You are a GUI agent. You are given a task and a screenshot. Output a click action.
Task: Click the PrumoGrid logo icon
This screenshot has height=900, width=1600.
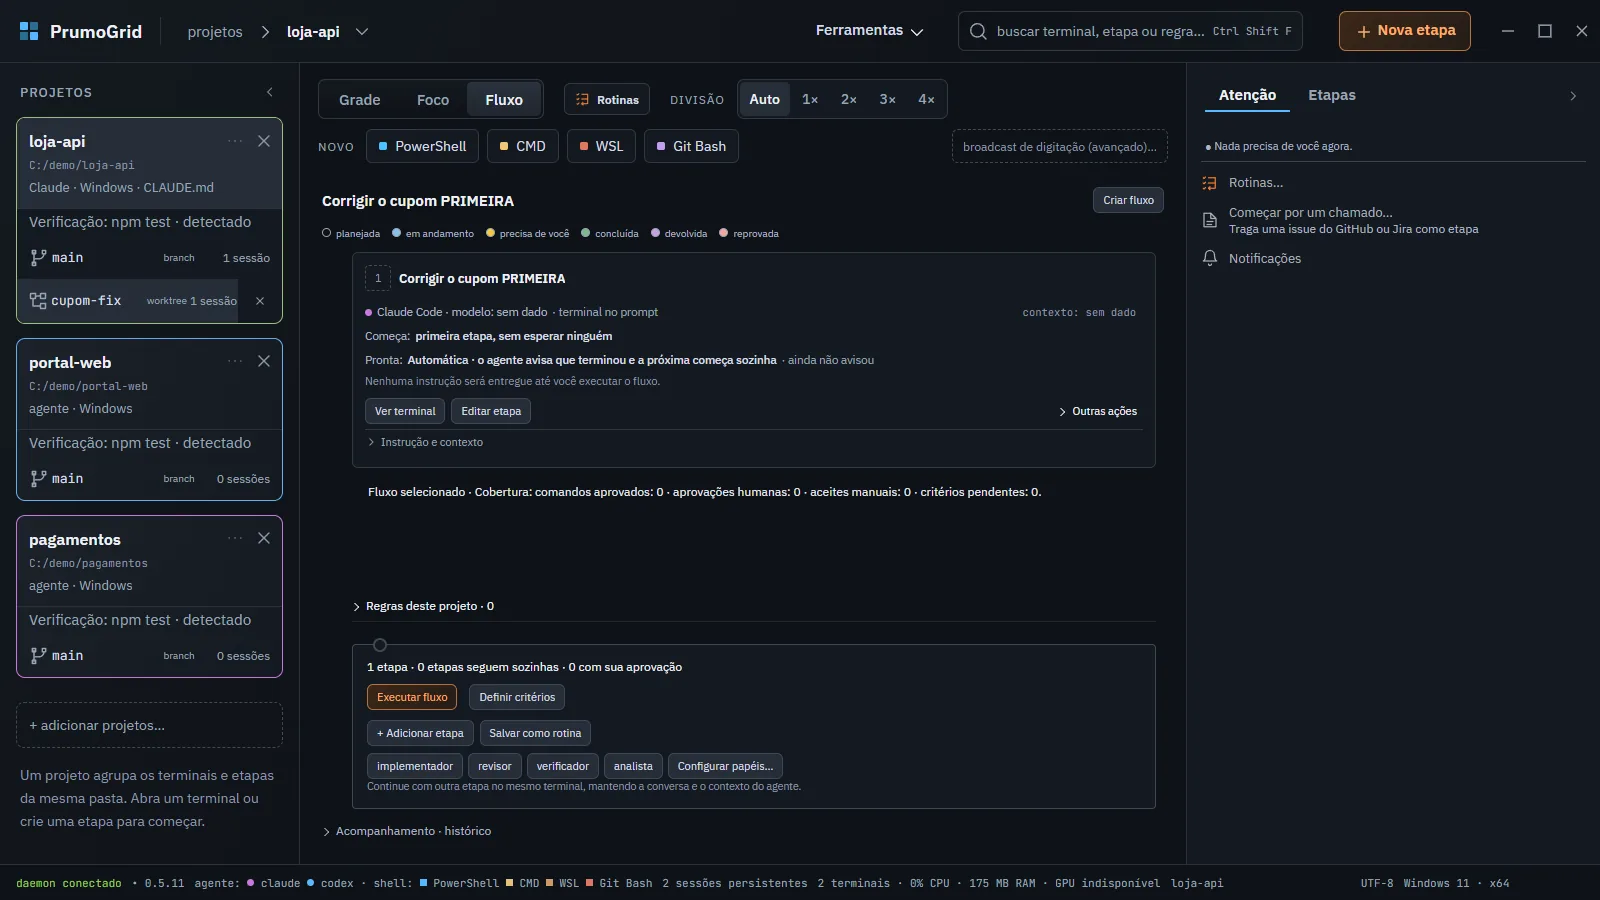[29, 31]
